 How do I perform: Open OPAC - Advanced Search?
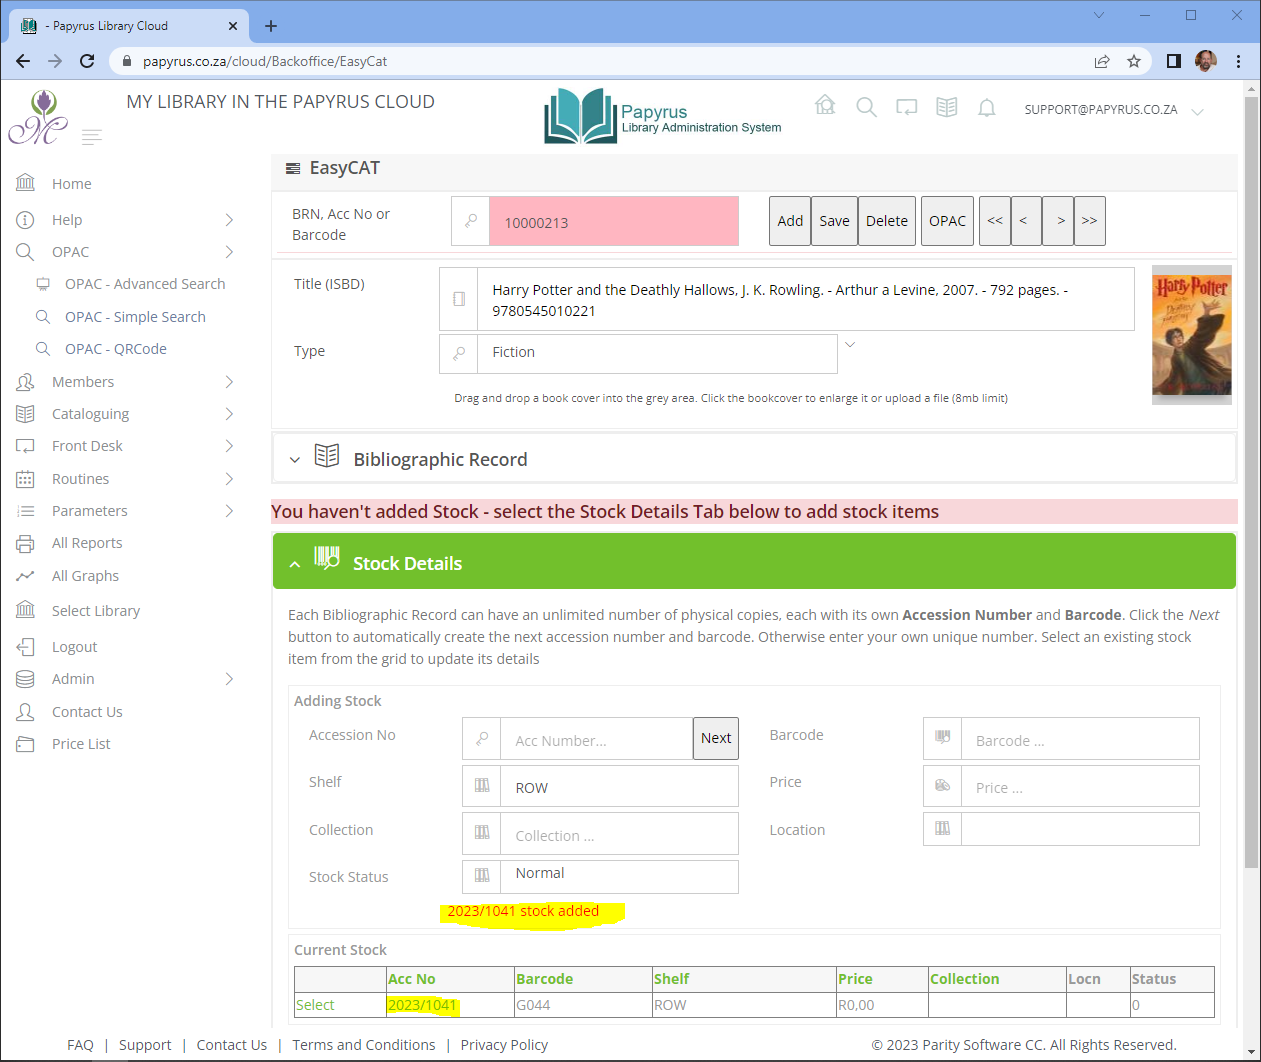[145, 284]
